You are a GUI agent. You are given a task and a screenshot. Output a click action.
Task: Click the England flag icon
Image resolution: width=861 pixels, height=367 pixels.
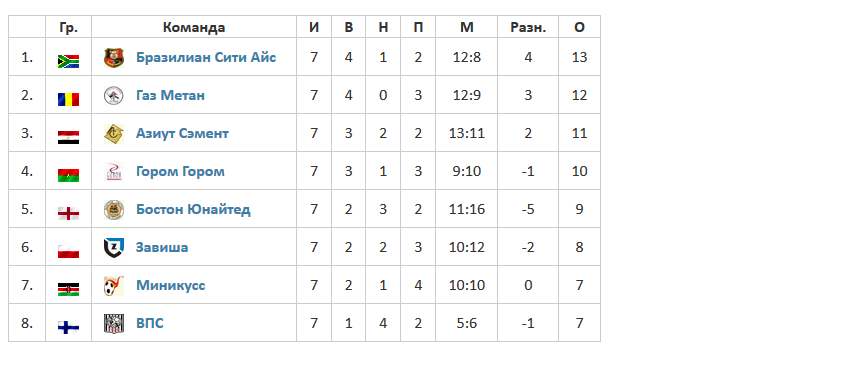(69, 213)
